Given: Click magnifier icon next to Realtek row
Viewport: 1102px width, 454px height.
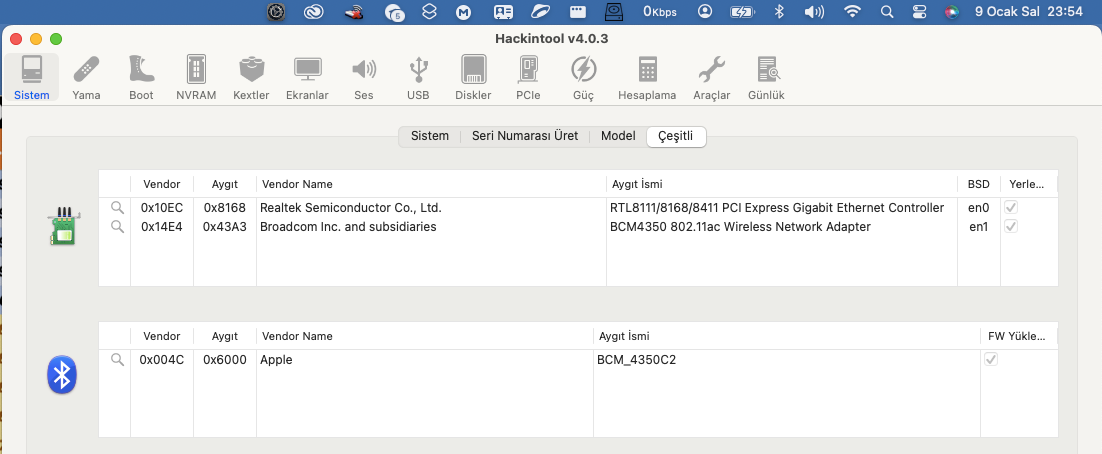Looking at the screenshot, I should click(117, 208).
